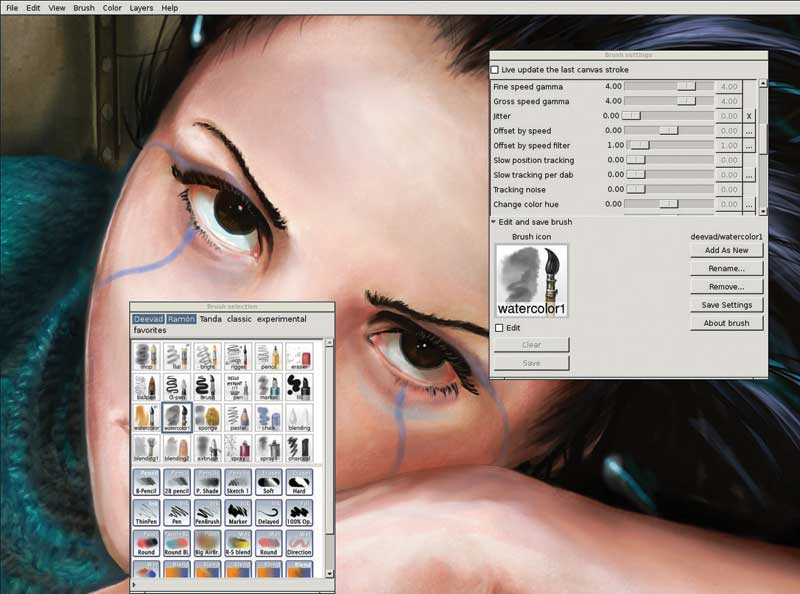Collapse the Edit and save brush section
Image resolution: width=800 pixels, height=594 pixels.
click(493, 222)
